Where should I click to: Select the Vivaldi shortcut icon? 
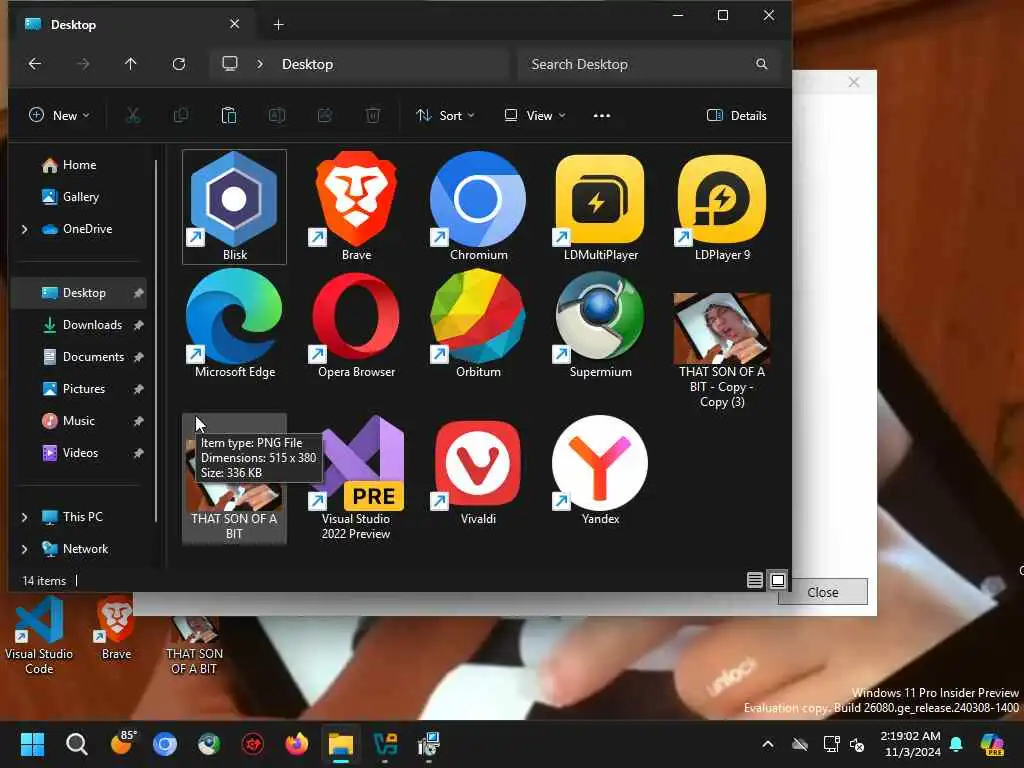(x=478, y=472)
